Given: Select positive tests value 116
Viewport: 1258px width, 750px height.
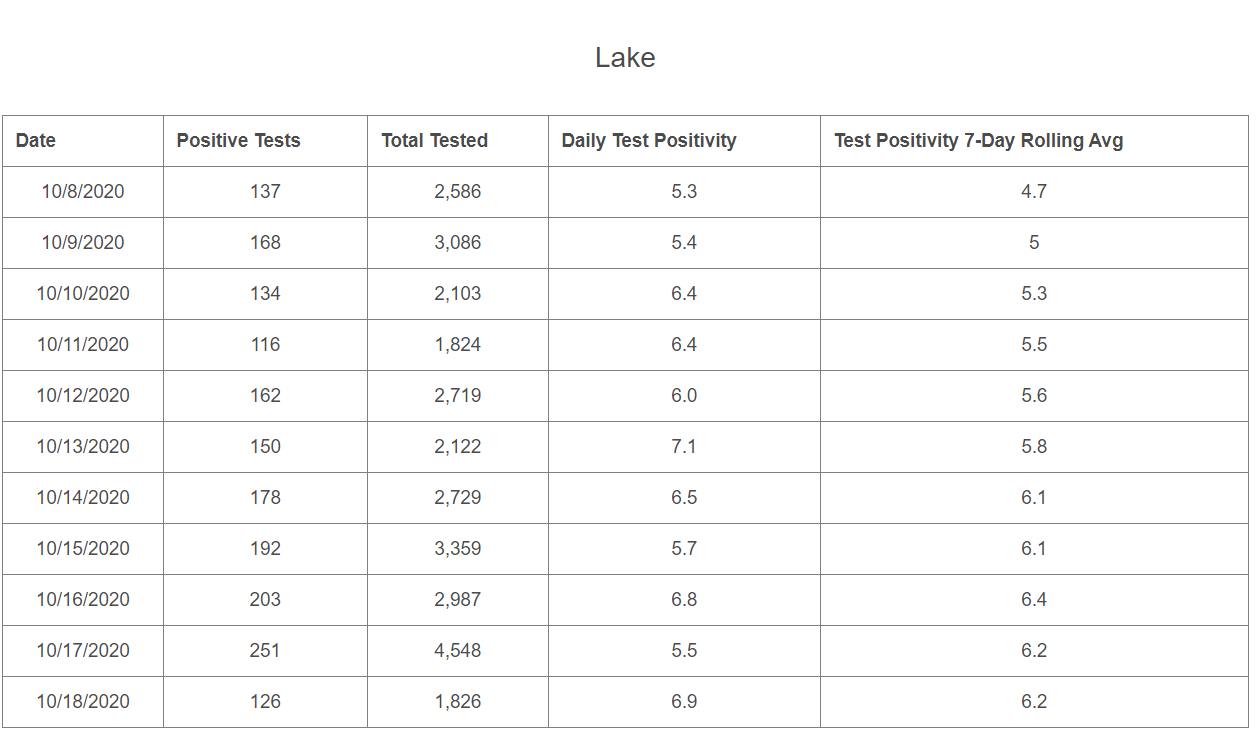Looking at the screenshot, I should (265, 345).
